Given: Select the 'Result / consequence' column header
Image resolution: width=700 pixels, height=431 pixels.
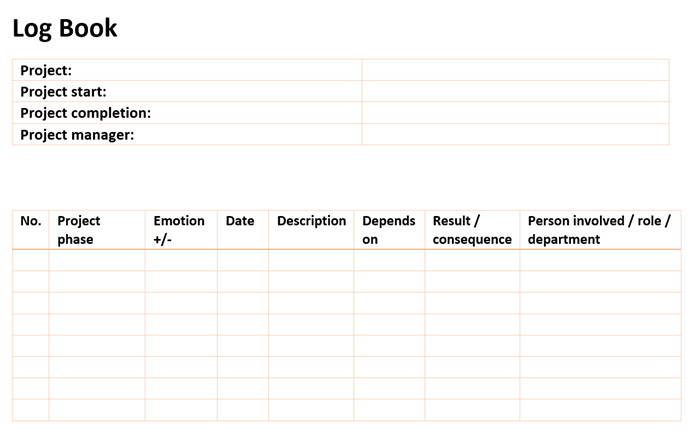Looking at the screenshot, I should (472, 230).
